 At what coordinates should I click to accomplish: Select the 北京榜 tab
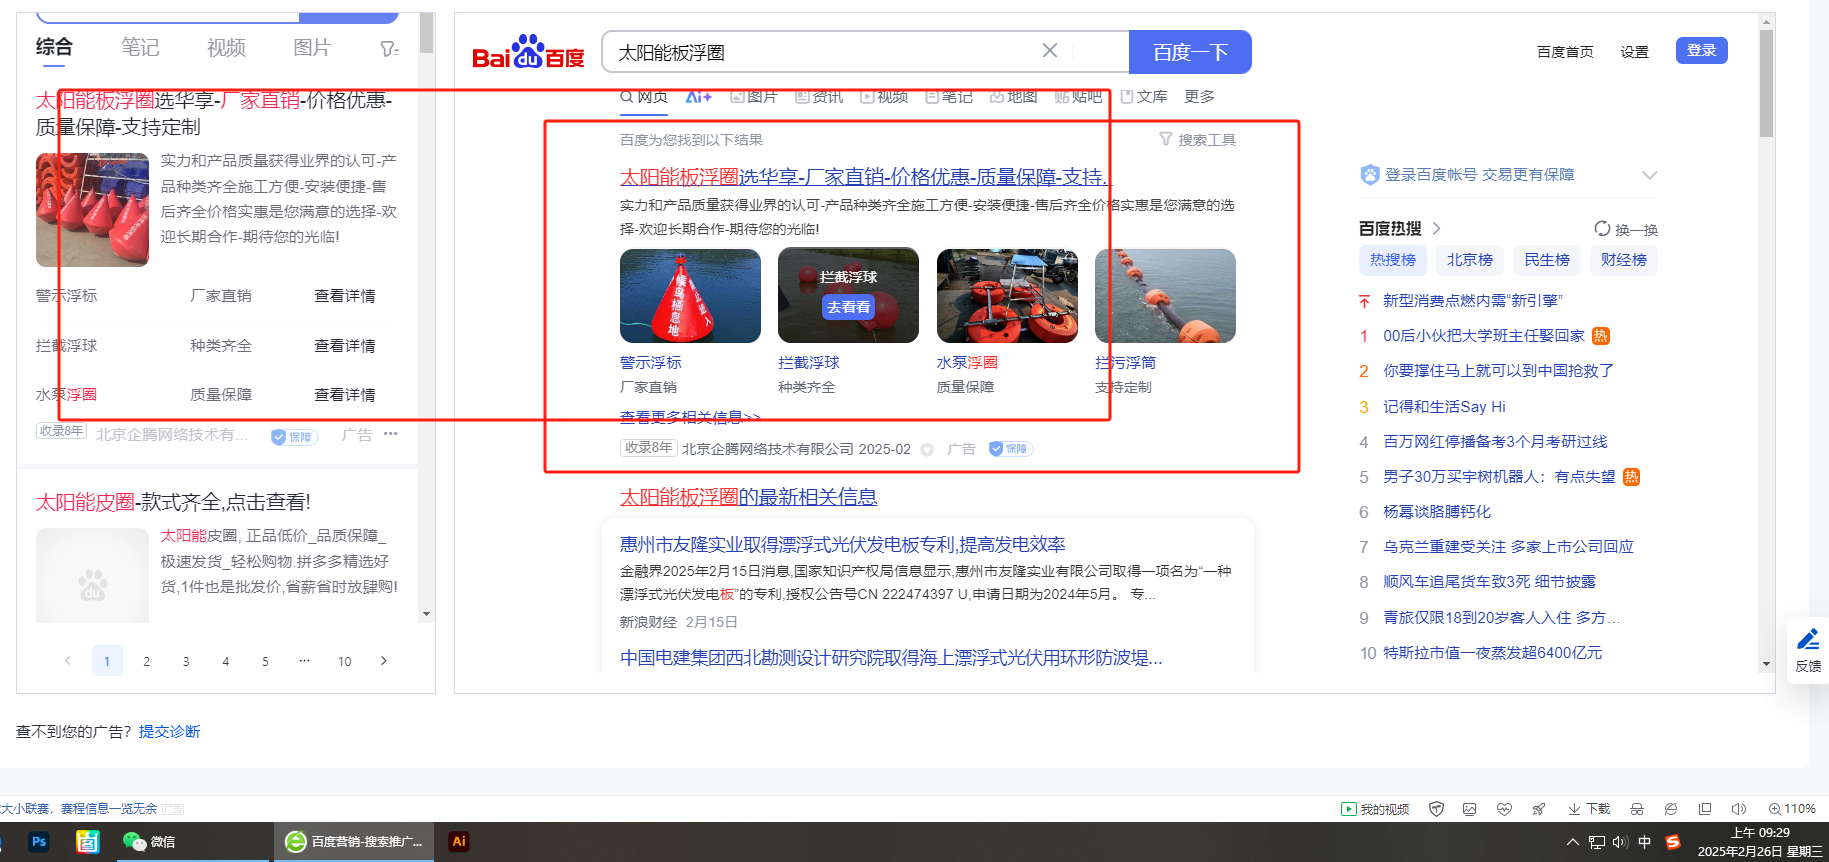1470,260
